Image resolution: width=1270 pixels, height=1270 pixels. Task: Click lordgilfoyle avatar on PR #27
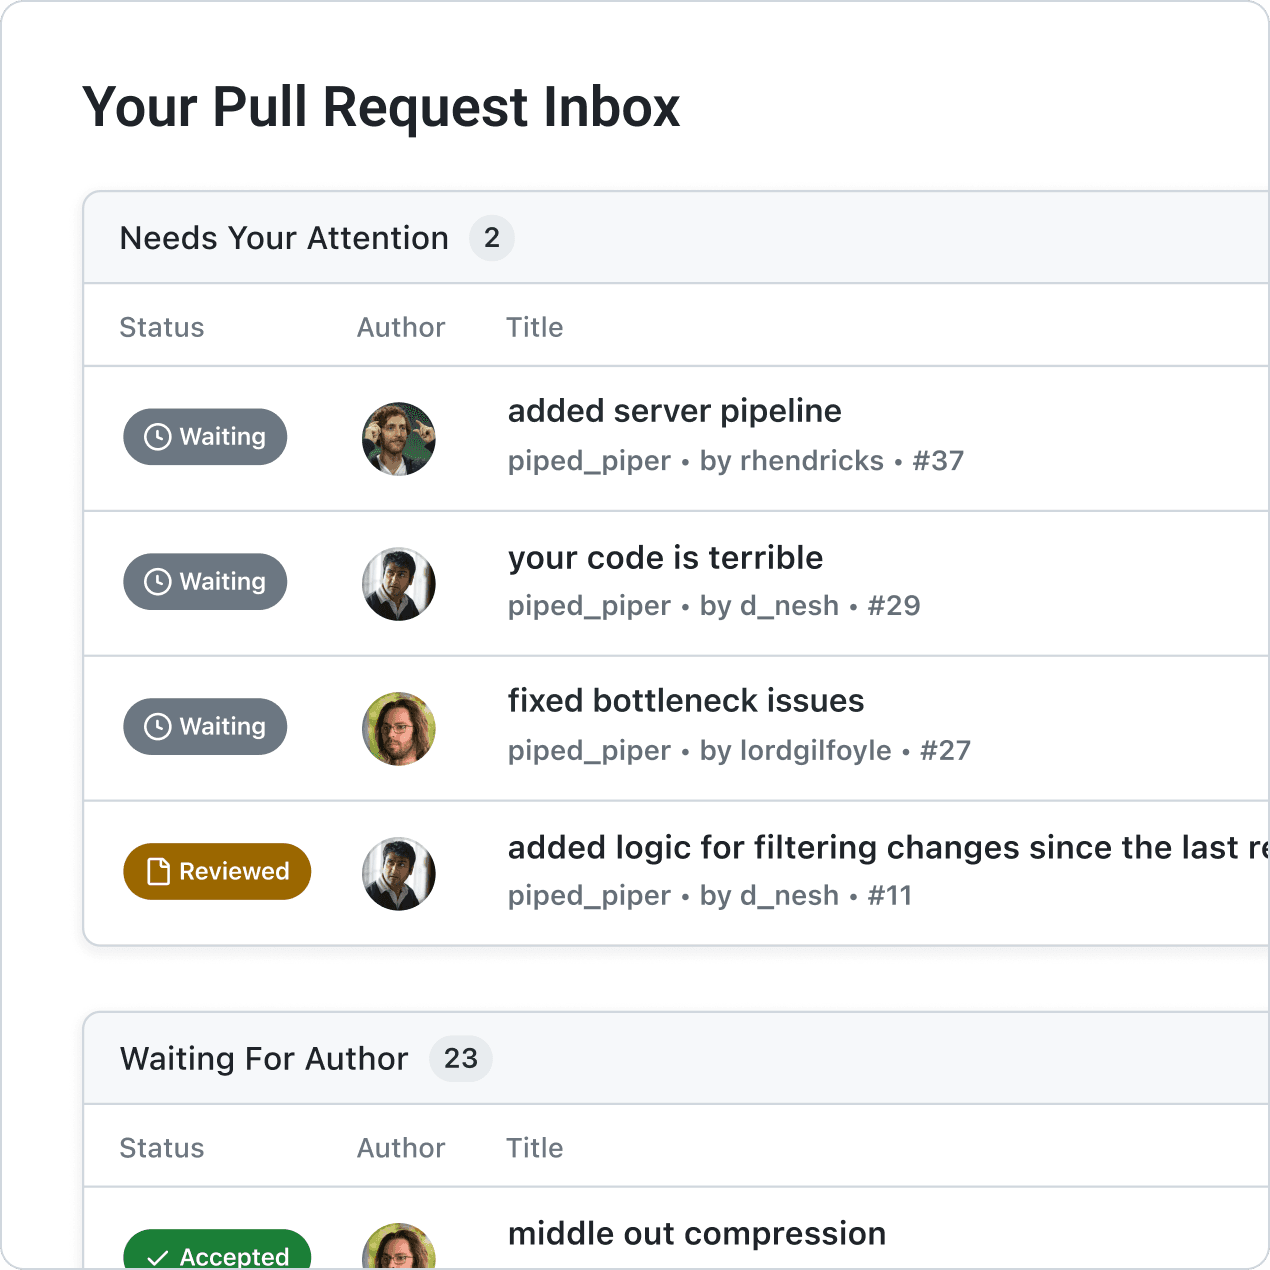point(399,729)
